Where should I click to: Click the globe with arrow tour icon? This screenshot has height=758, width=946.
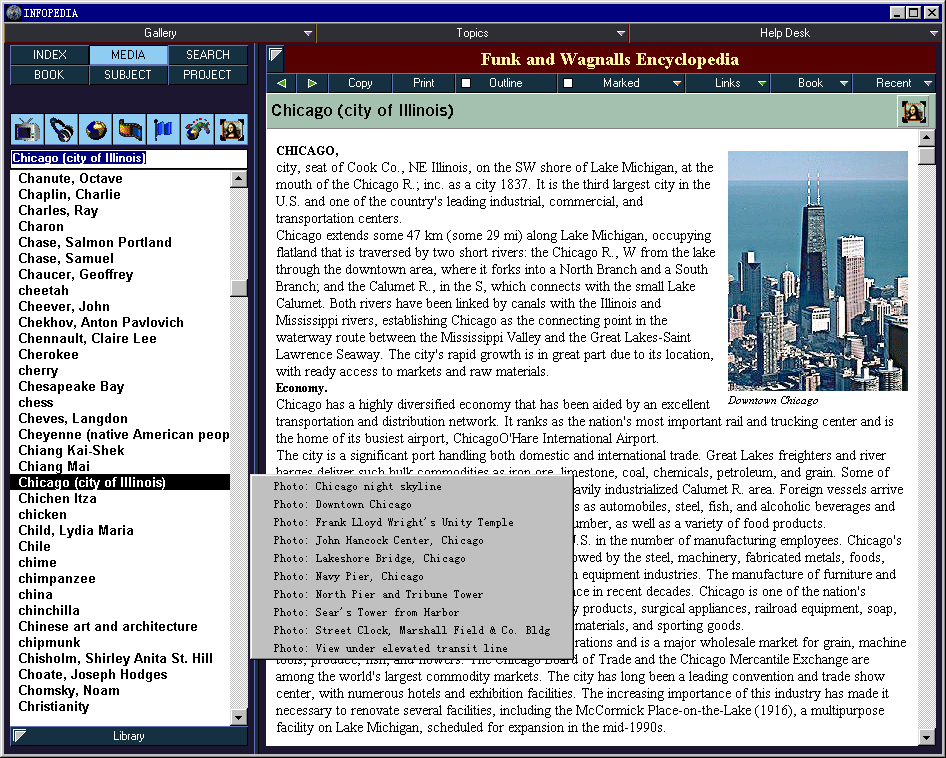pos(197,129)
